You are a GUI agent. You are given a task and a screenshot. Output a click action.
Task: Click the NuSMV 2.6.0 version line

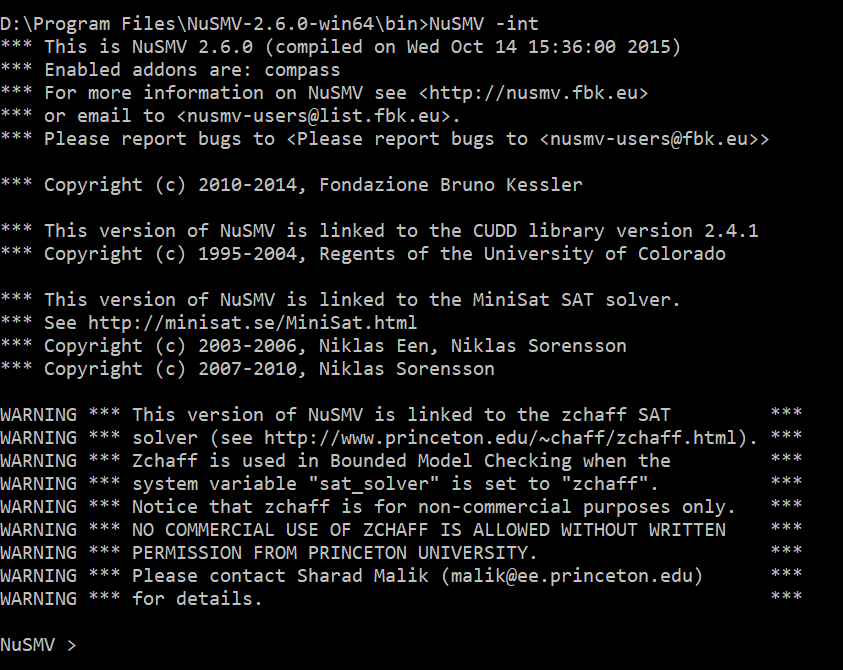coord(340,47)
